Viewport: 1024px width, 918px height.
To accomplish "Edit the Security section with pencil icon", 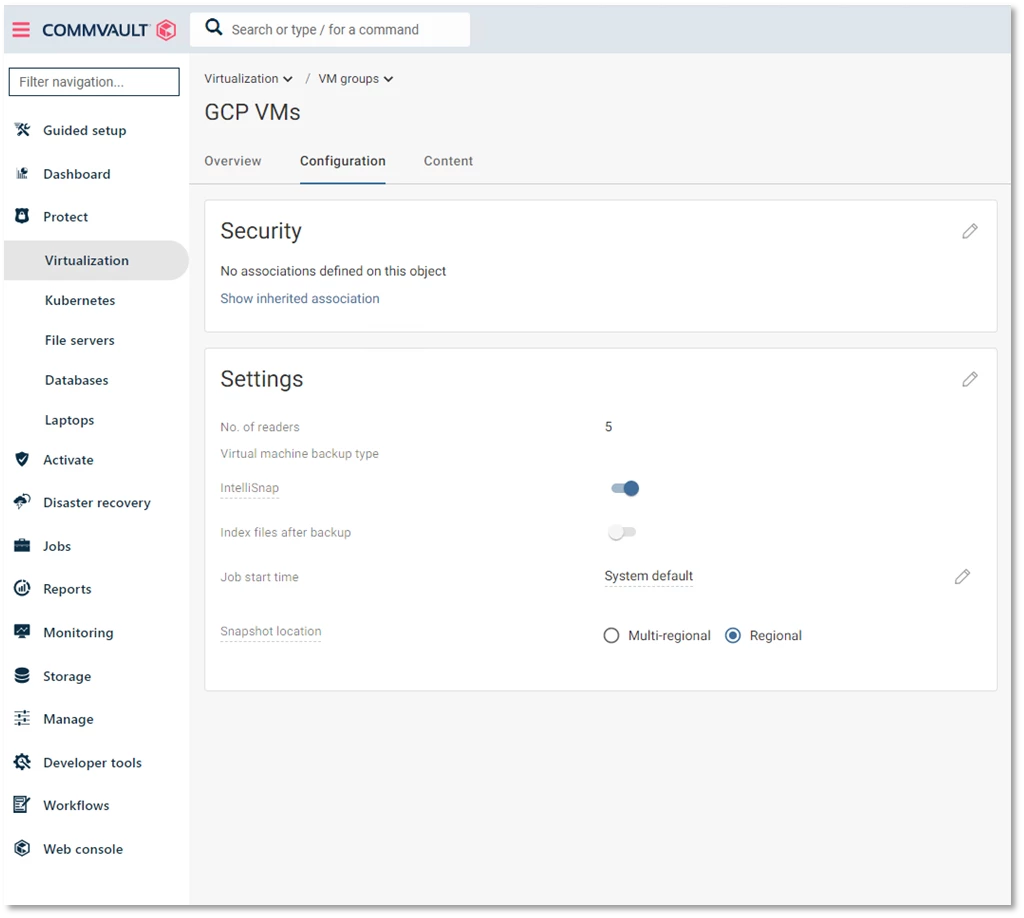I will (x=970, y=231).
